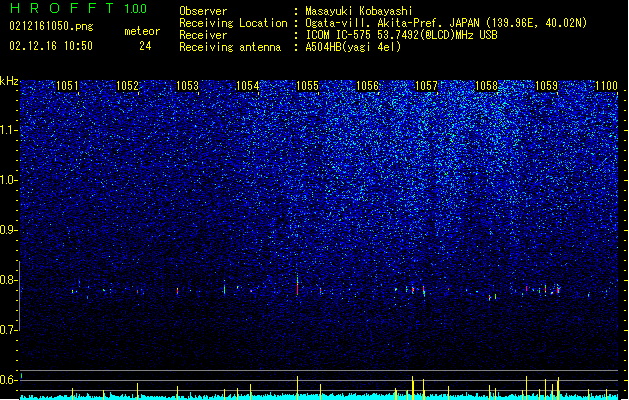Click the Ogata-vill. Akita-Pref. JAPAN location text
This screenshot has height=400, width=629.
(x=446, y=23)
